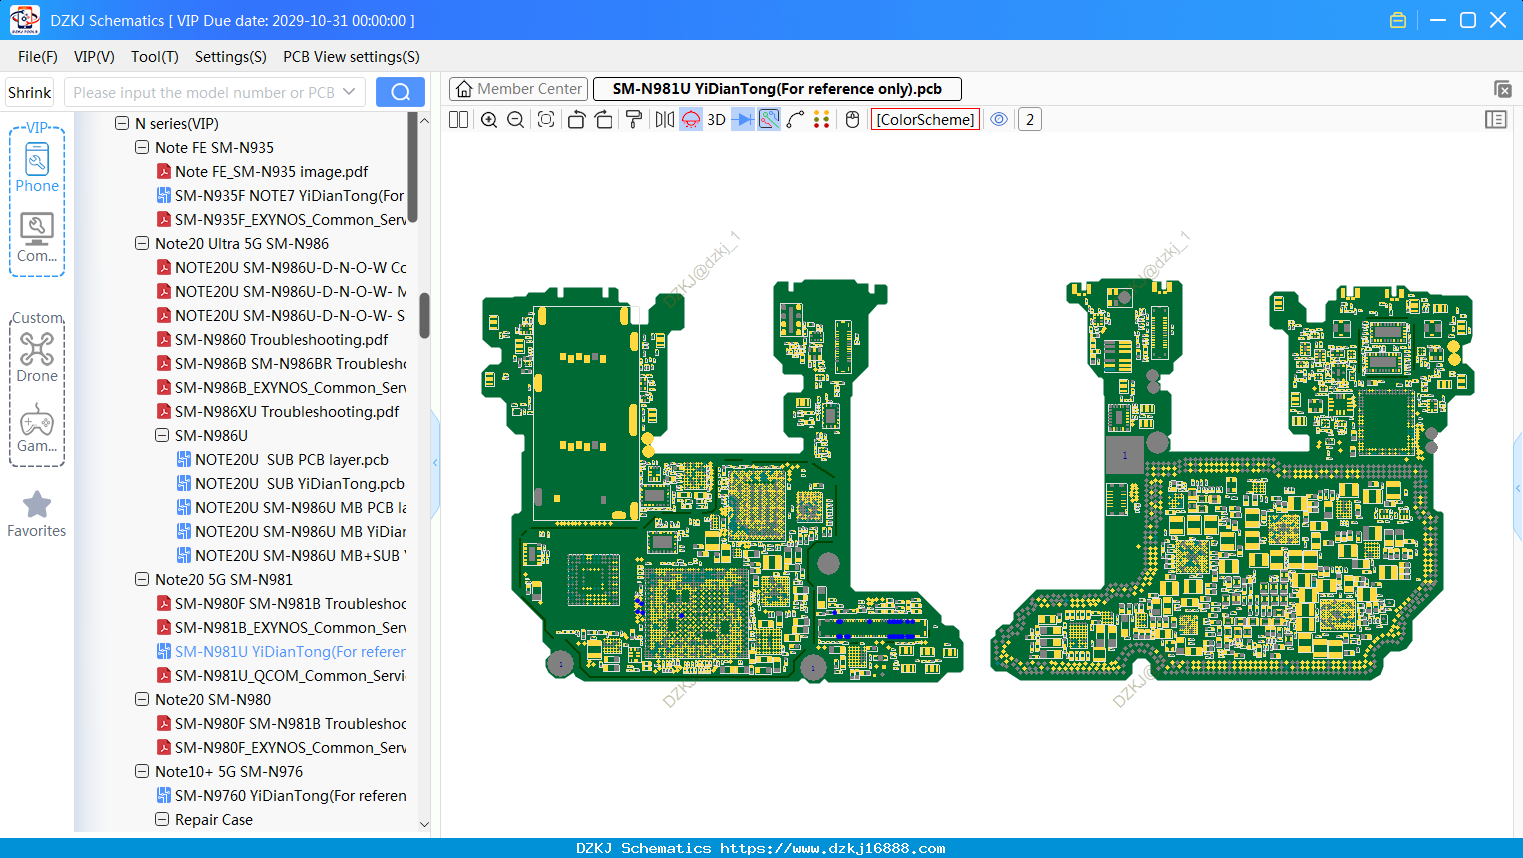Select the Phone category icon
Viewport: 1523px width, 858px height.
(37, 167)
